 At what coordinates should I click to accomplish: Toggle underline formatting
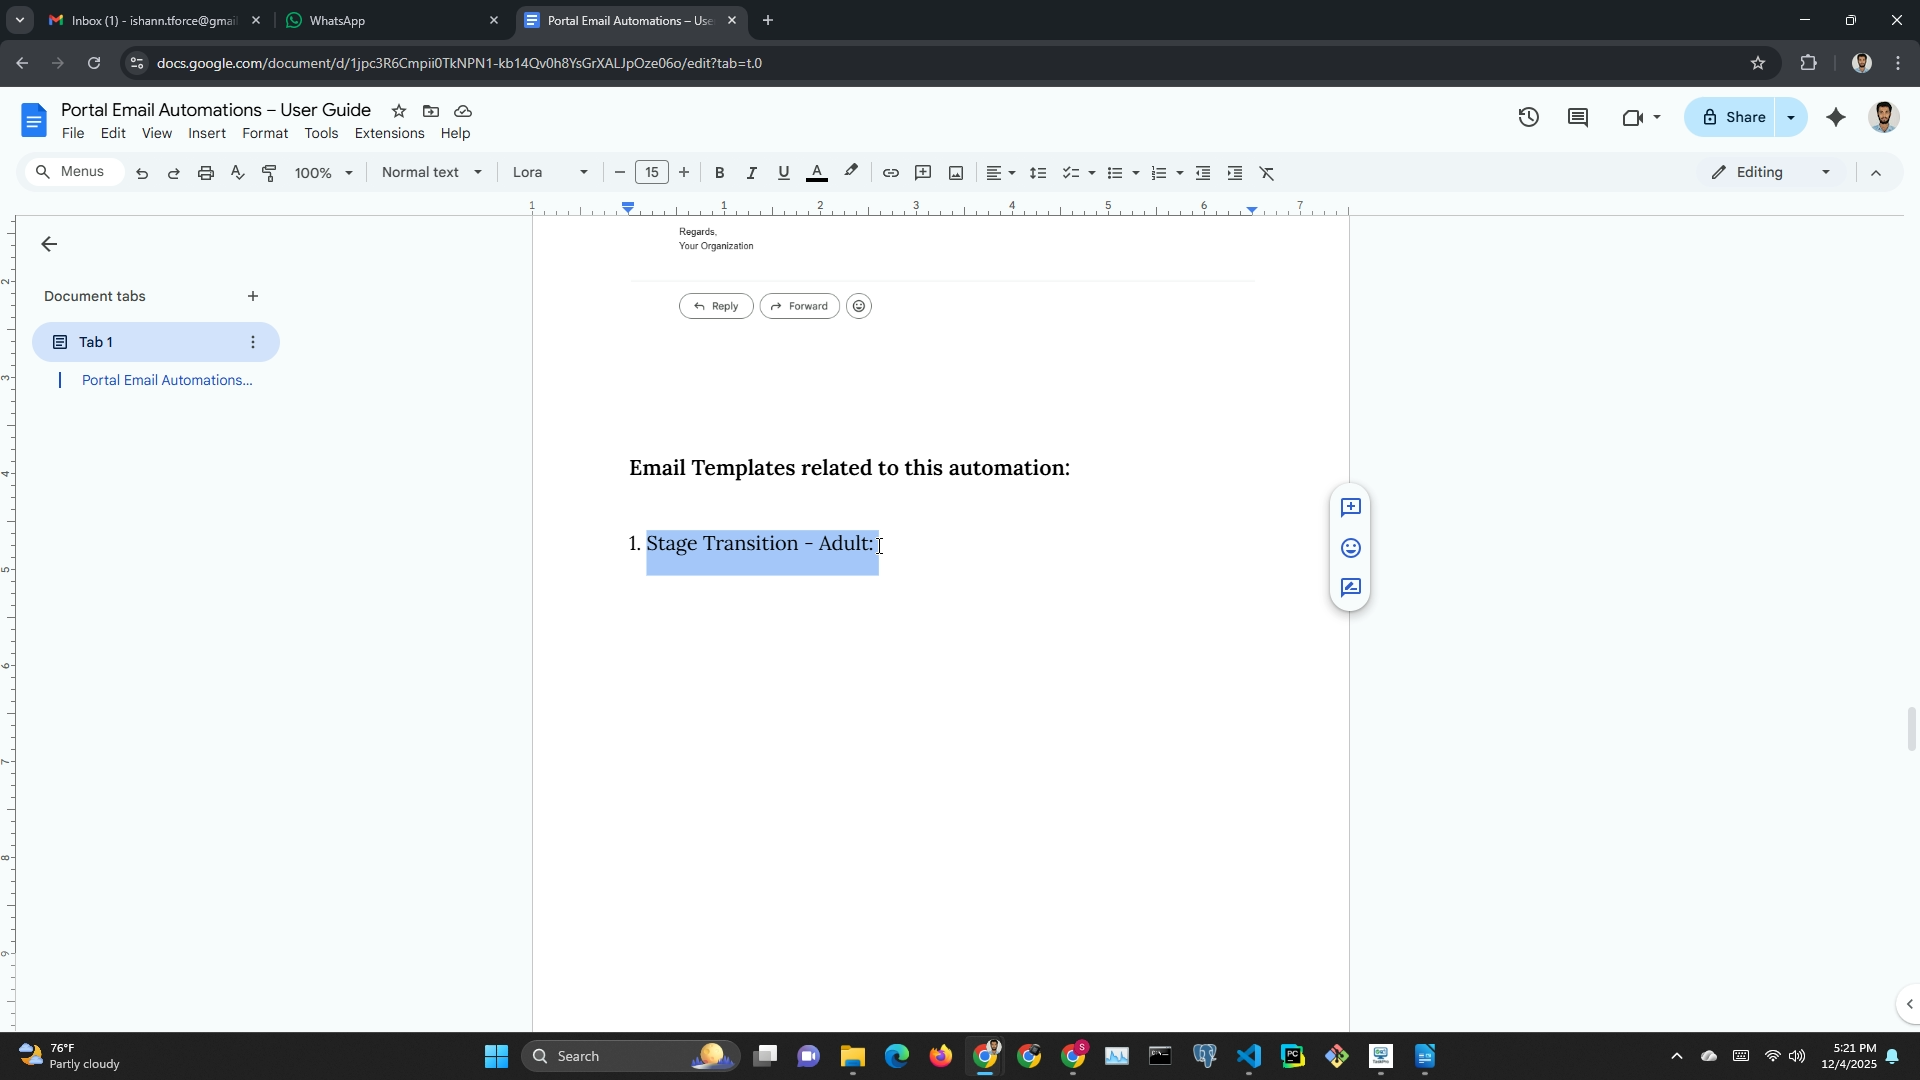click(783, 173)
